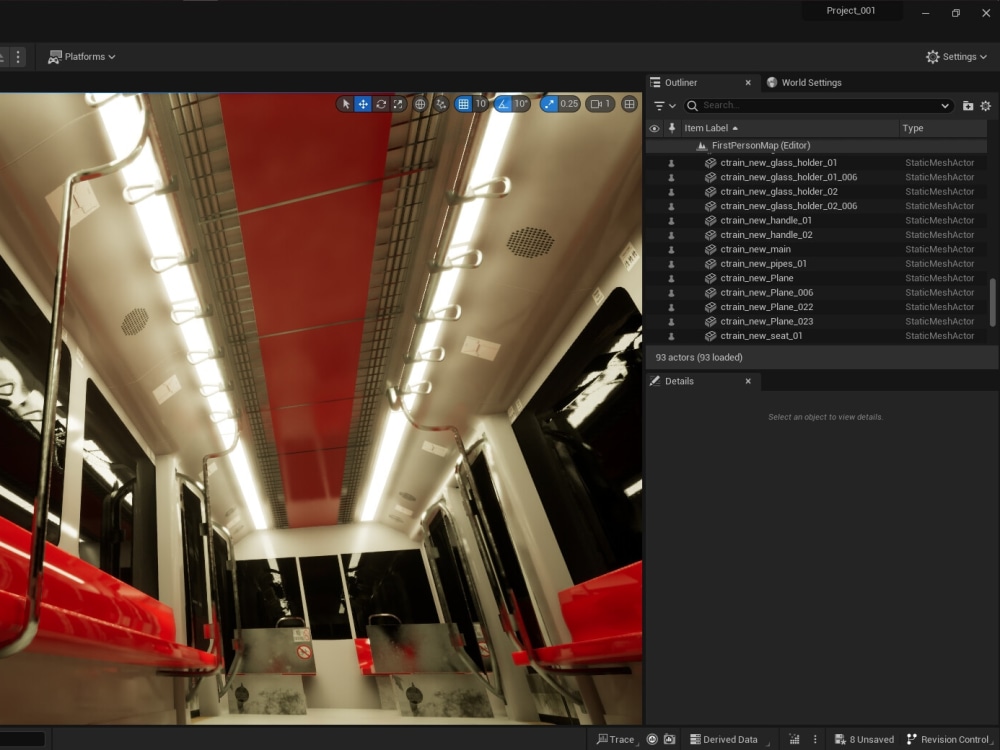The width and height of the screenshot is (1000, 750).
Task: Click the '93 actors (93 loaded)' status text
Action: pyautogui.click(x=699, y=357)
